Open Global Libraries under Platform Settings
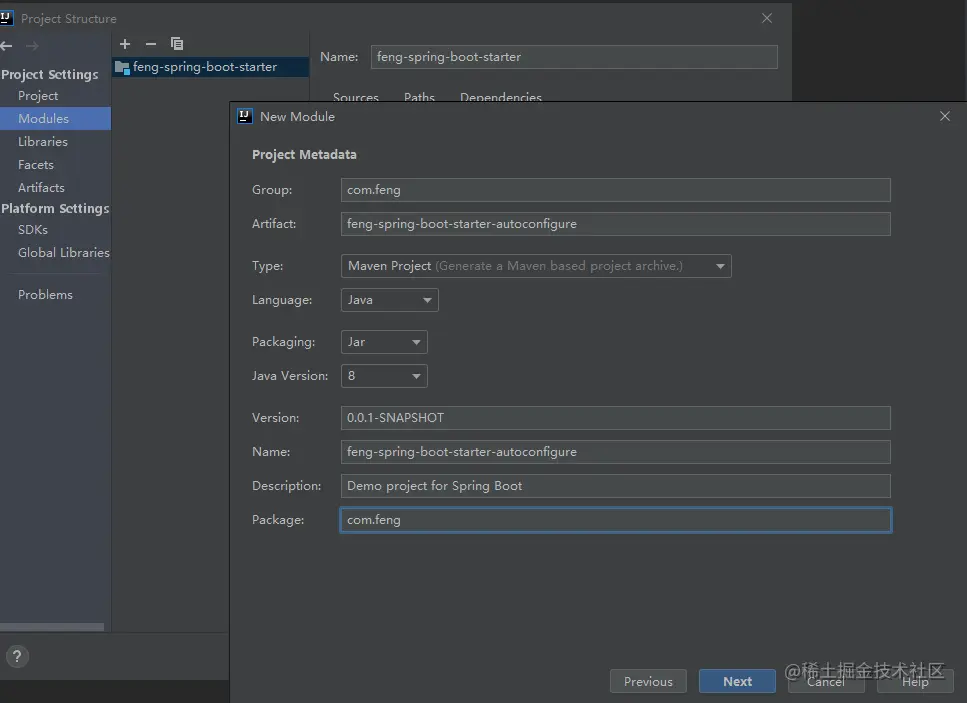Viewport: 967px width, 703px height. (64, 252)
